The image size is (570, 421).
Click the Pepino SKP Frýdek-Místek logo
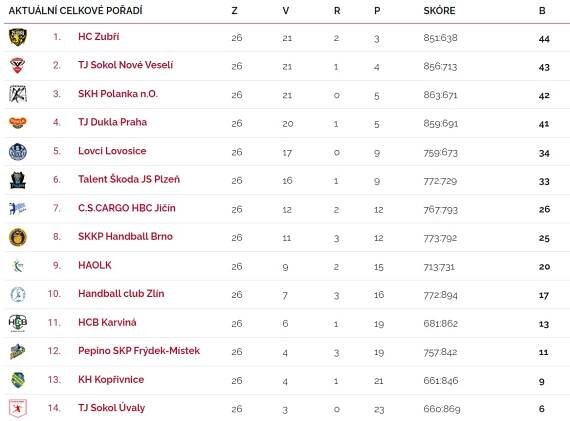[x=17, y=352]
